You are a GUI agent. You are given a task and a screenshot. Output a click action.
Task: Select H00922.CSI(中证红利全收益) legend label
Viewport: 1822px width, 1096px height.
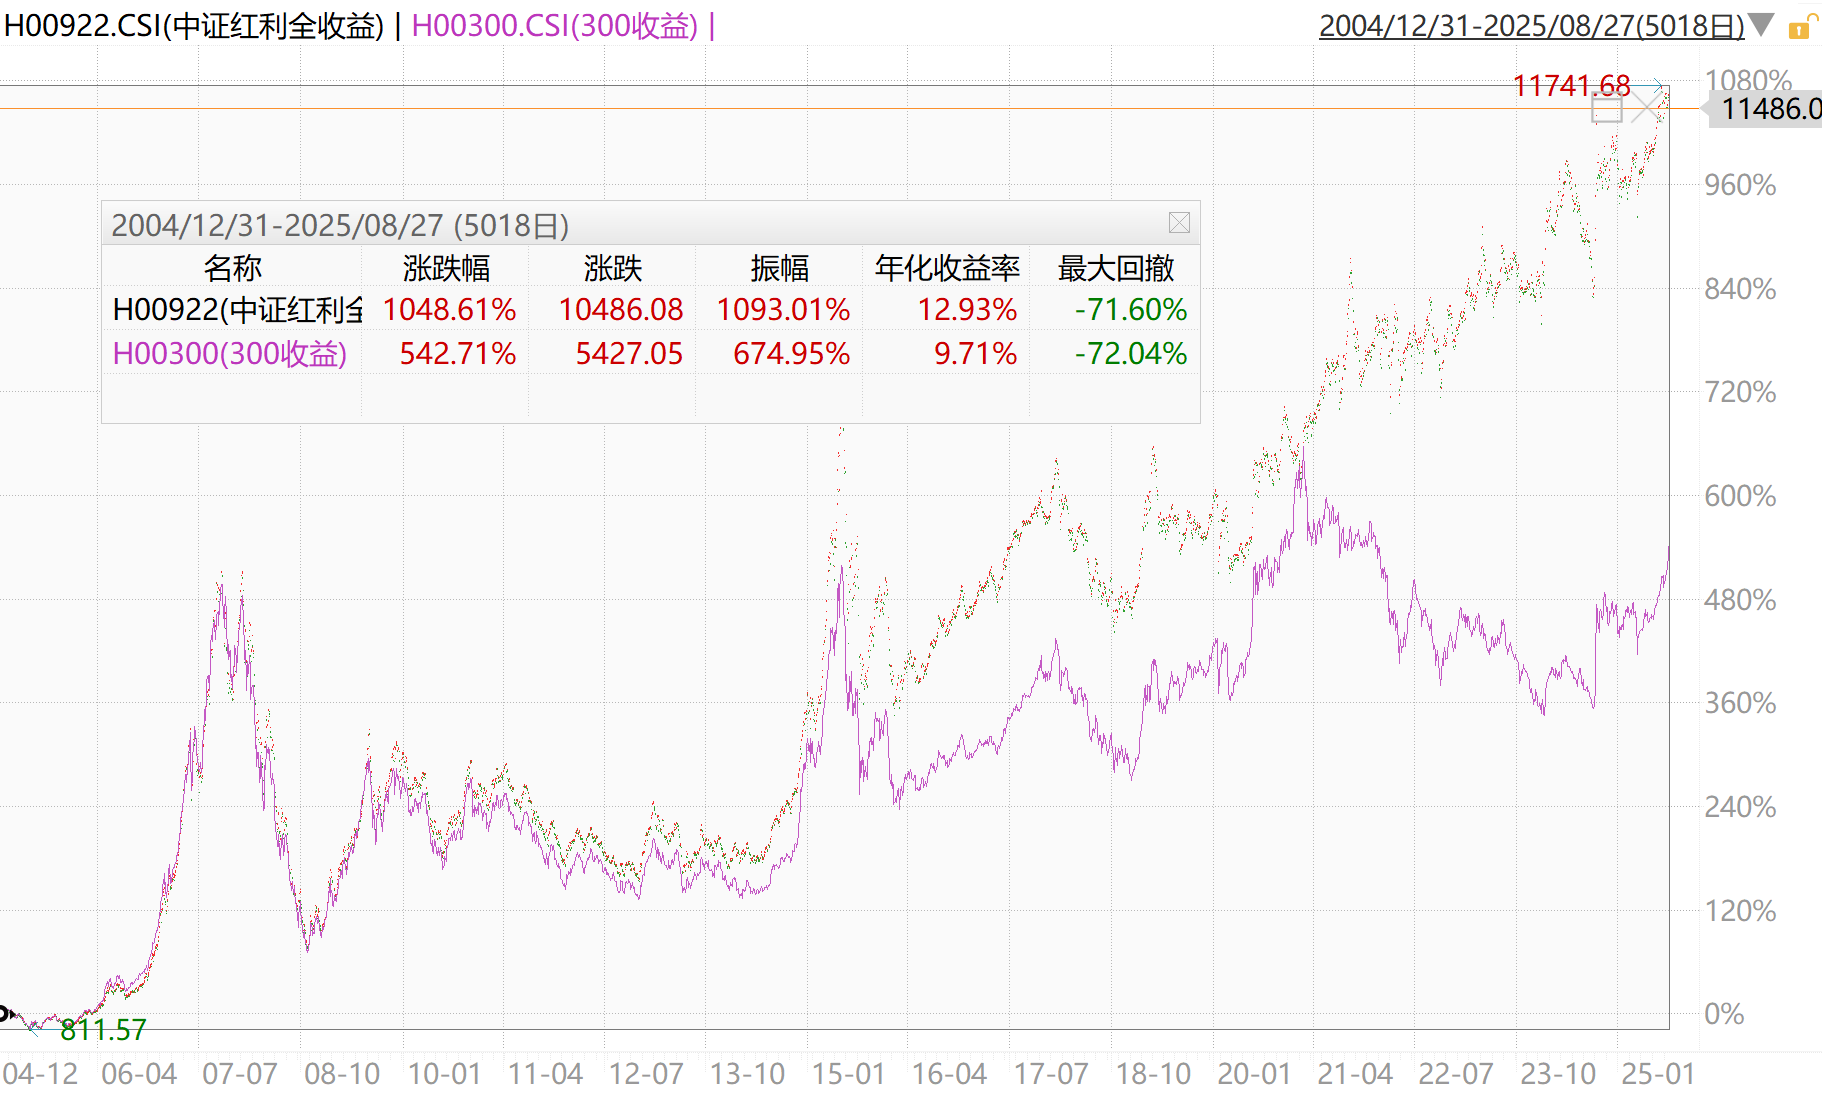194,26
